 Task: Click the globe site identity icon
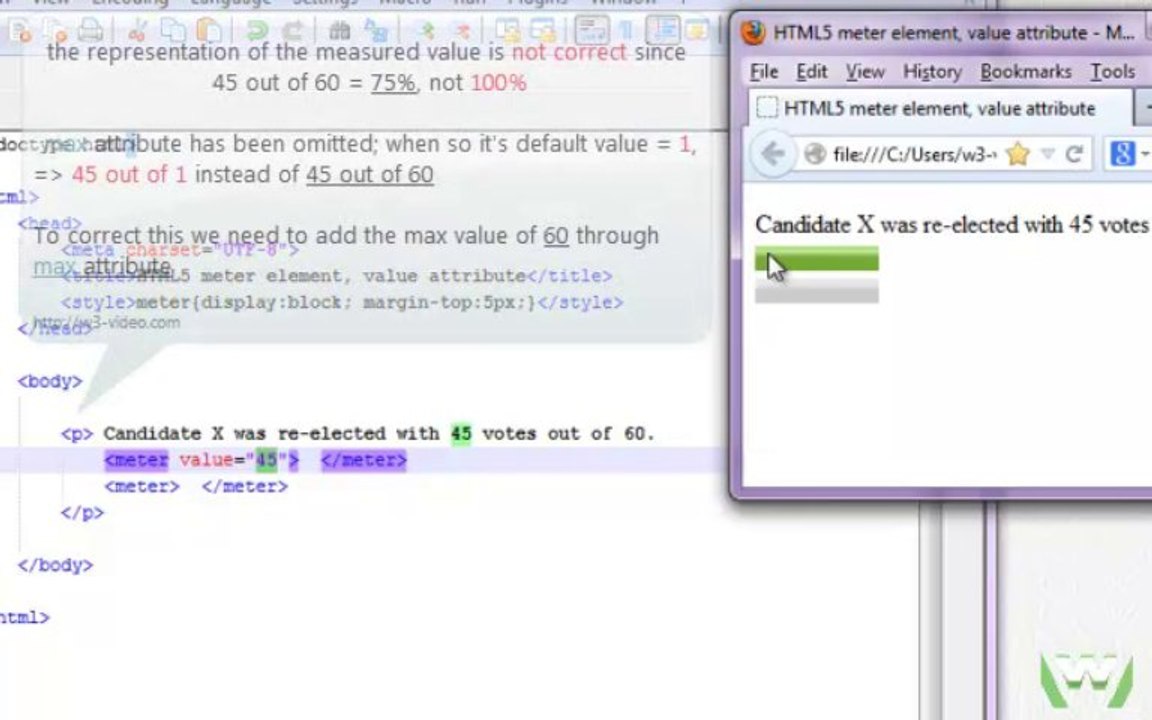(815, 154)
